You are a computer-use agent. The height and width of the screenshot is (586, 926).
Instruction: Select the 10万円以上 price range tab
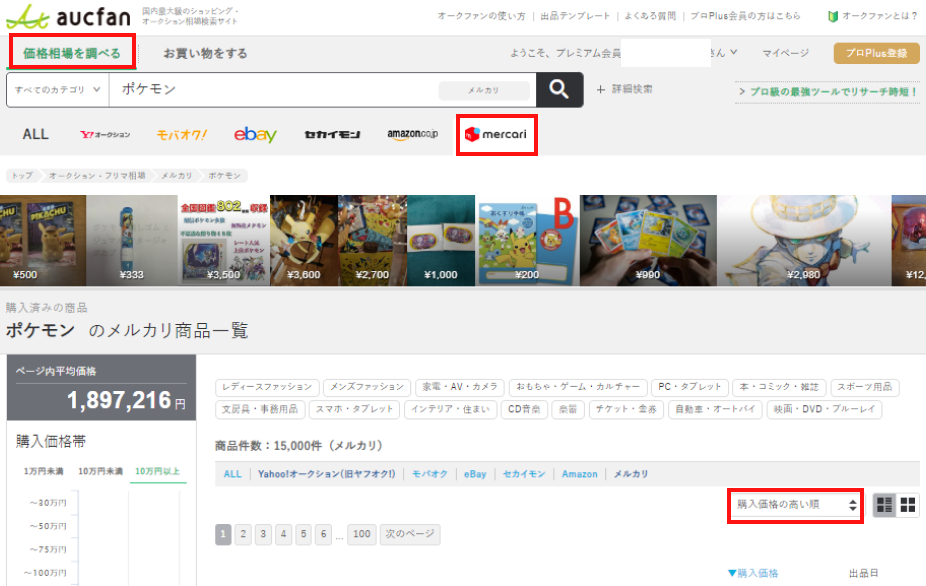(x=158, y=471)
